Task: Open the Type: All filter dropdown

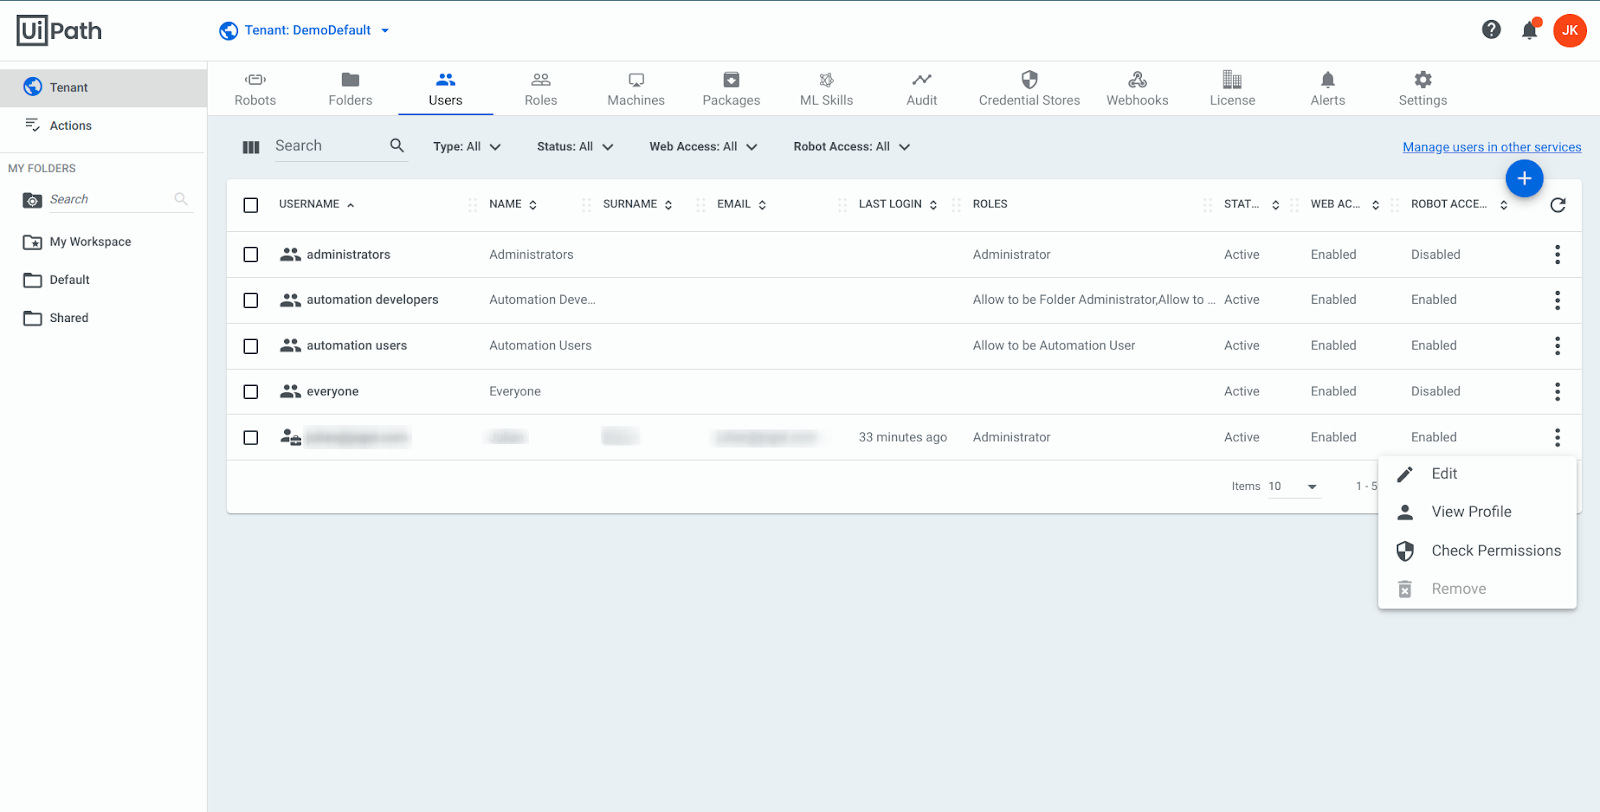Action: pos(467,146)
